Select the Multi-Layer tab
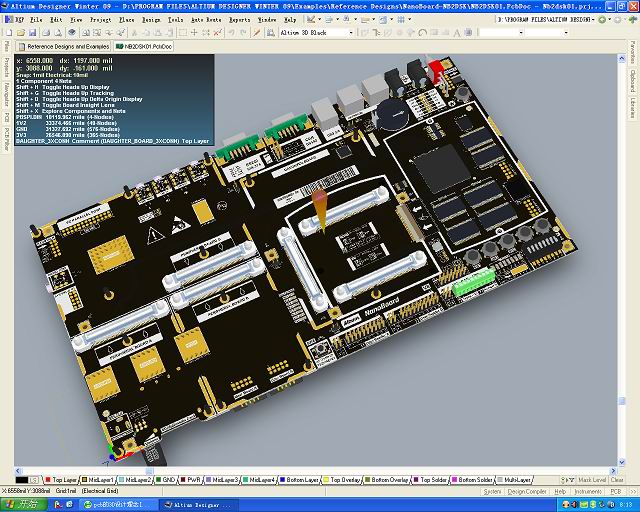Image resolution: width=640 pixels, height=512 pixels. tap(514, 480)
